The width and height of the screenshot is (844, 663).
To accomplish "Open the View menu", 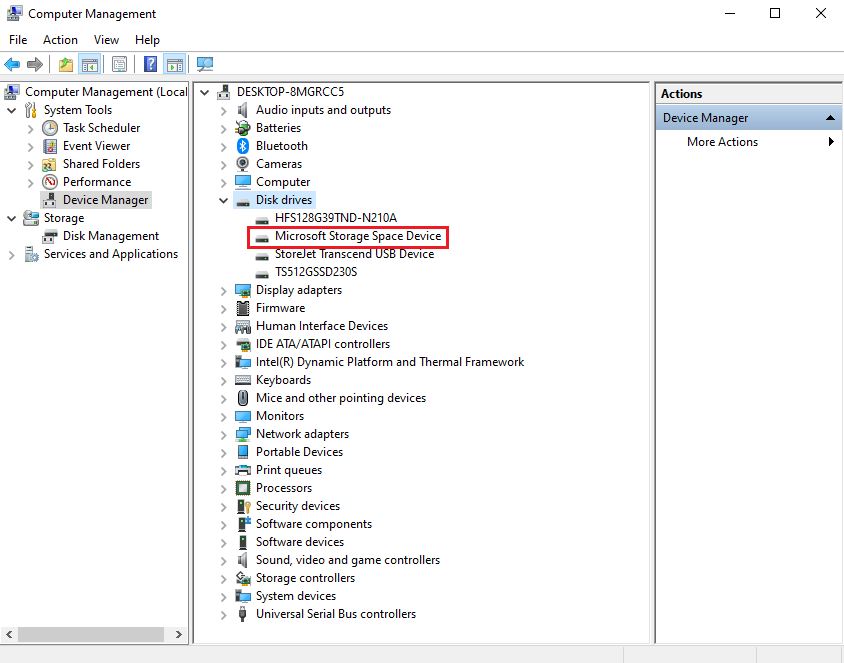I will point(106,40).
